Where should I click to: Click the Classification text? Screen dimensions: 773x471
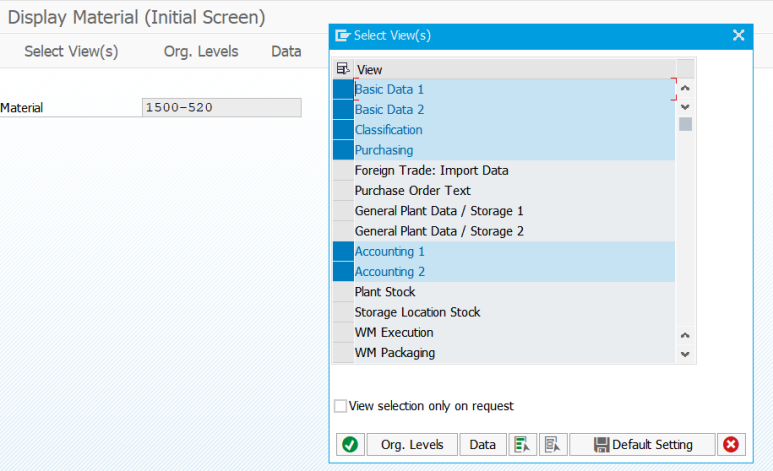coord(388,130)
